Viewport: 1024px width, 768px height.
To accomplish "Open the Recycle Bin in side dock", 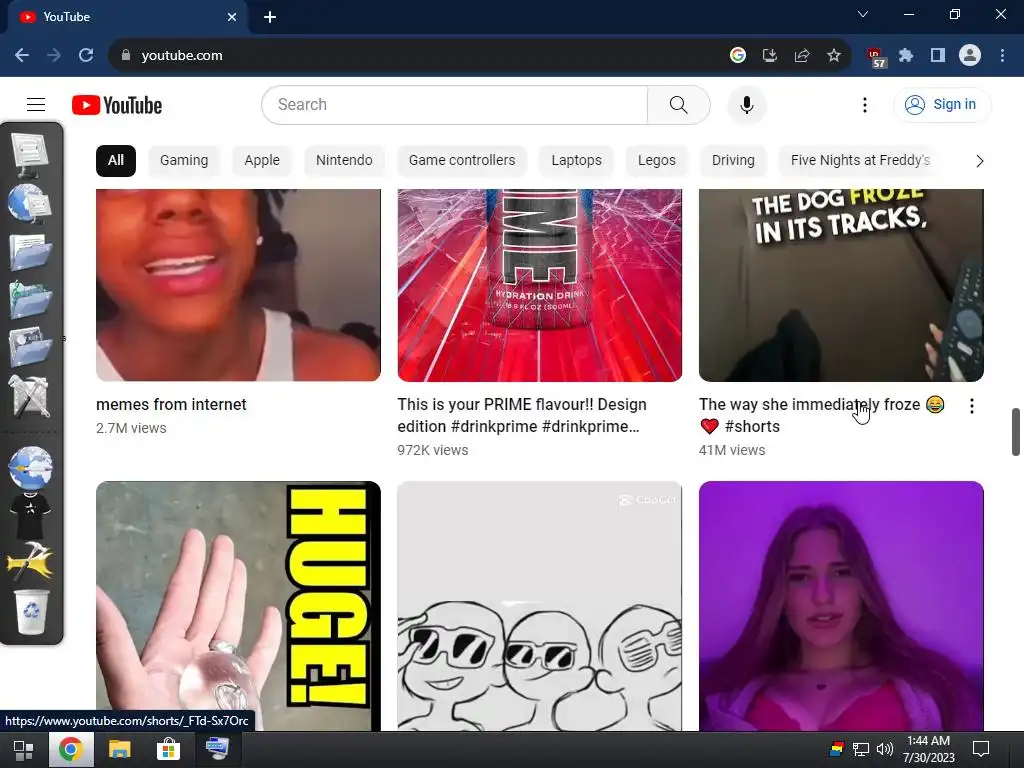I will tap(31, 611).
